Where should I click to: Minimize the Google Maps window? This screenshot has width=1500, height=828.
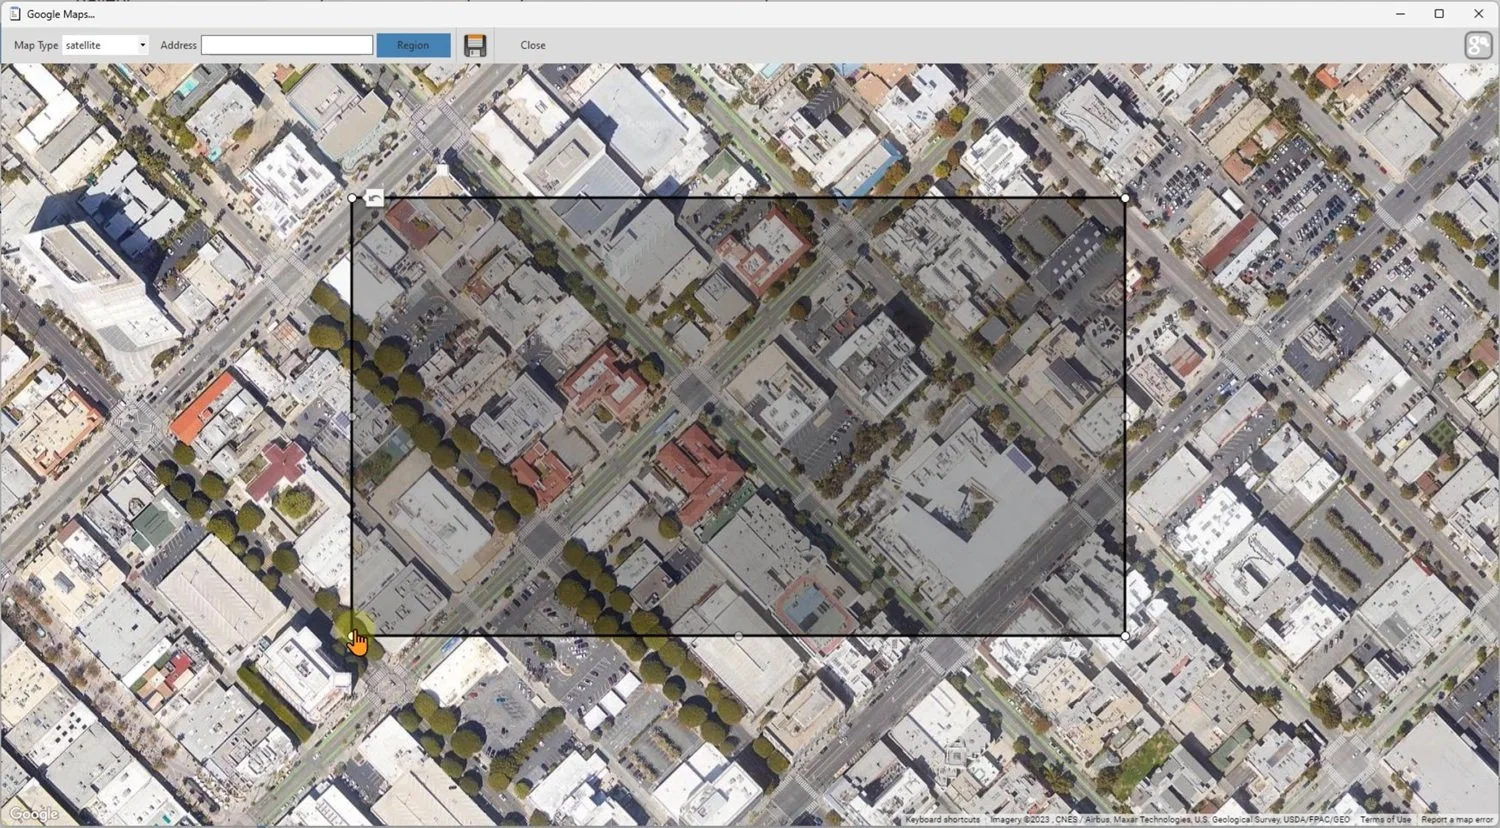[x=1401, y=14]
